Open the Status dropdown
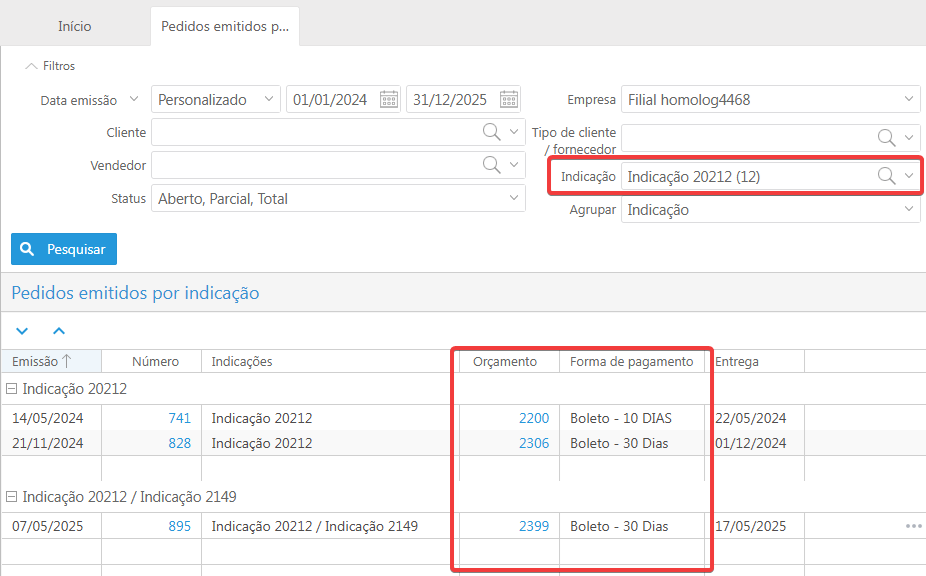Image resolution: width=926 pixels, height=576 pixels. click(x=338, y=199)
